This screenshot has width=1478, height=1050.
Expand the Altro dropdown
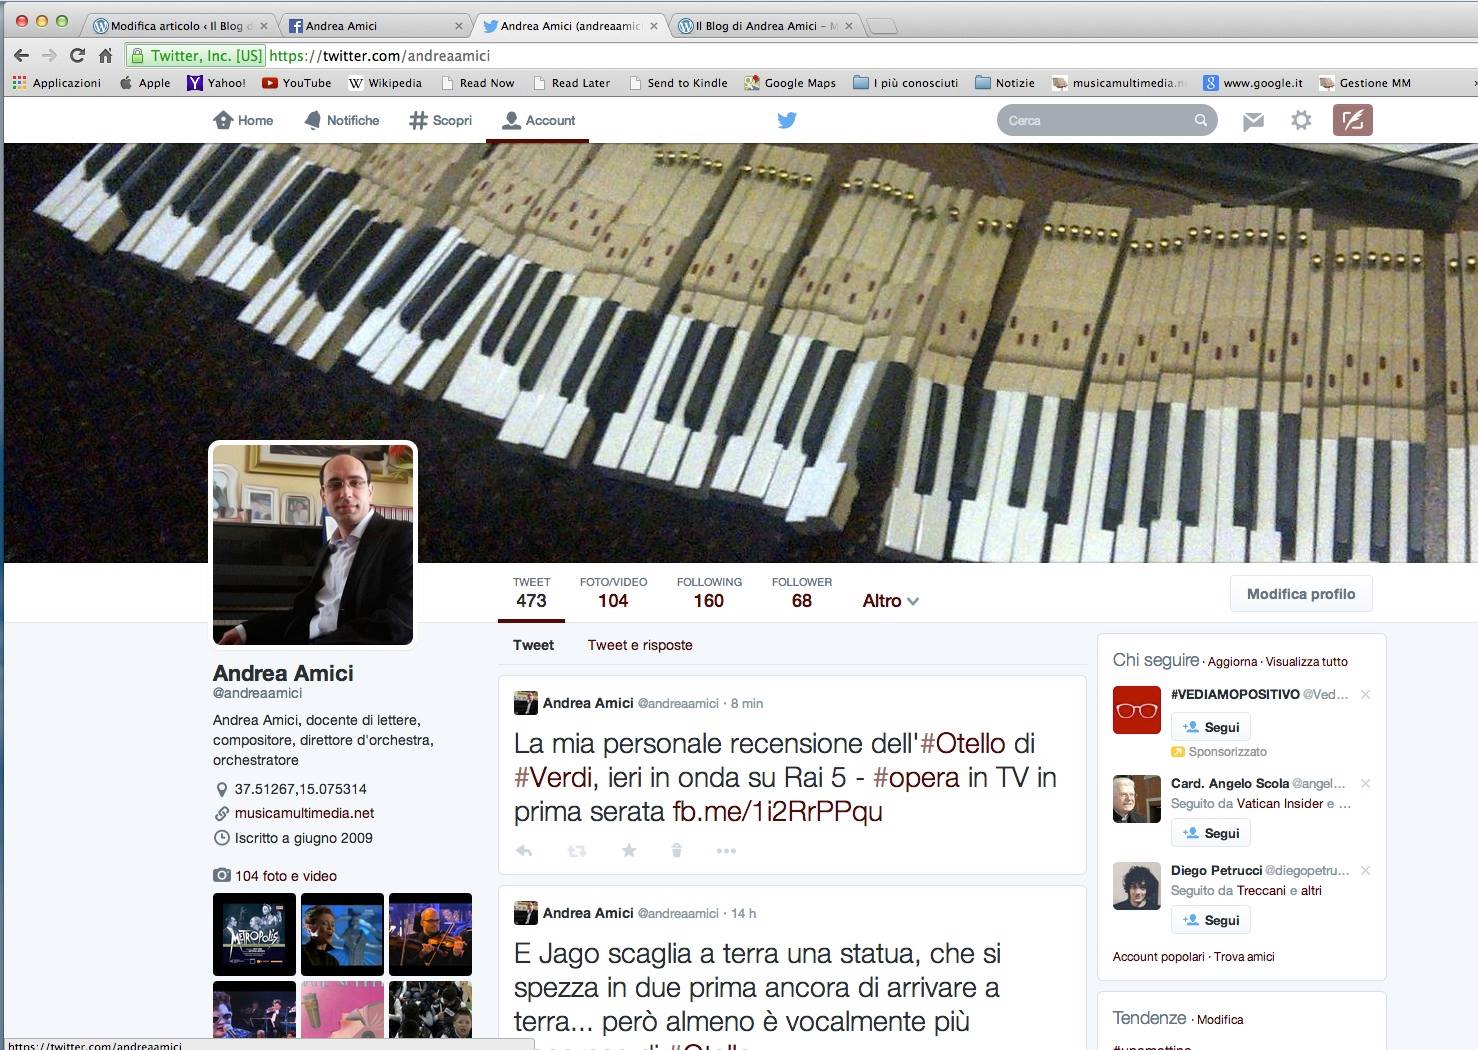click(890, 600)
